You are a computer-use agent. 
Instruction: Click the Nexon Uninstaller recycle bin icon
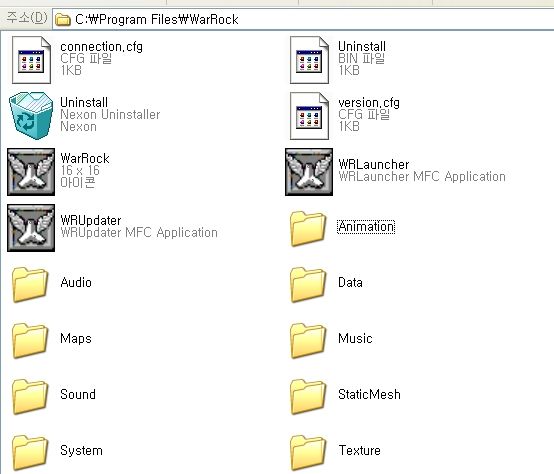(31, 115)
